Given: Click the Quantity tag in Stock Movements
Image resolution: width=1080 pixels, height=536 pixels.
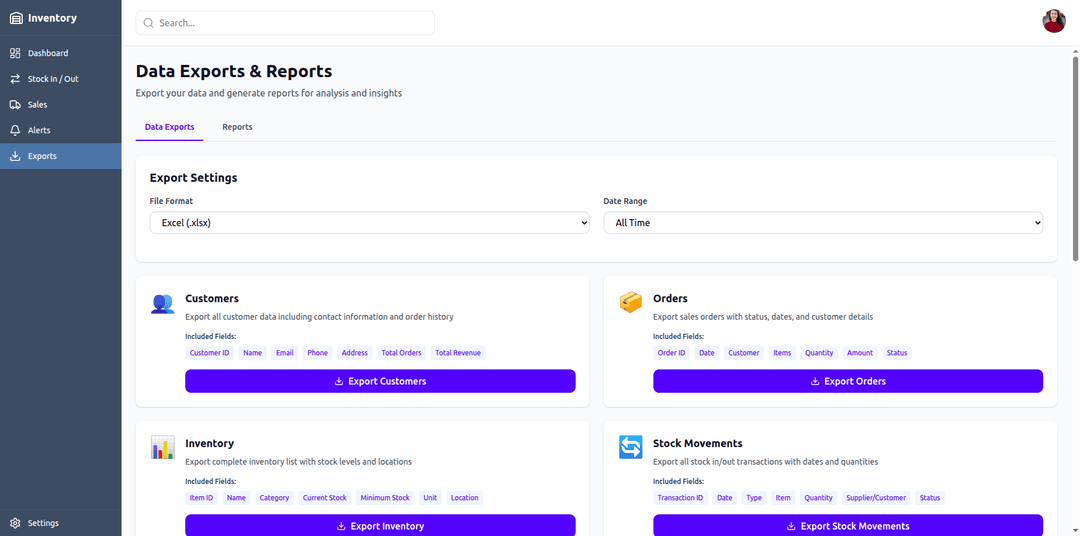Looking at the screenshot, I should pos(819,497).
